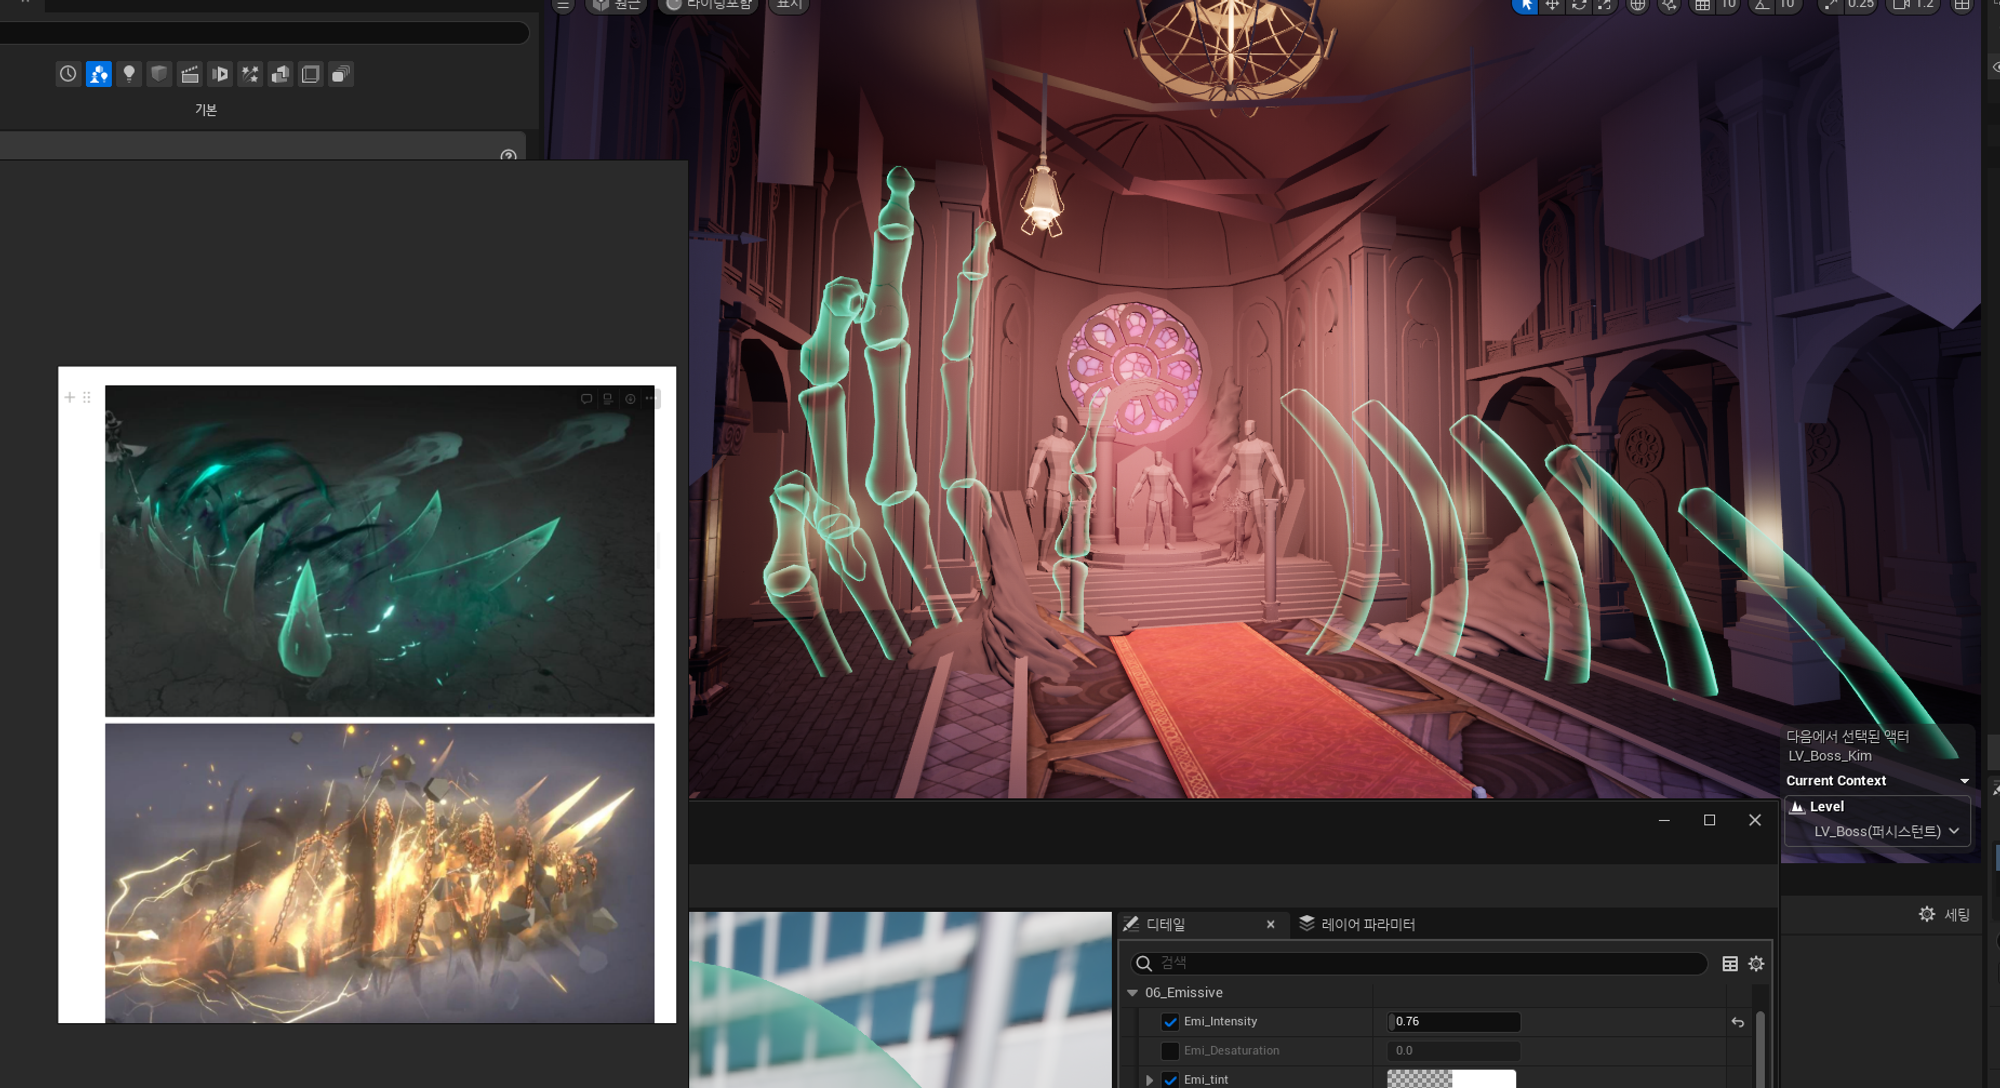
Task: Uncheck the Emi_Intensity checkbox
Action: [1170, 1022]
